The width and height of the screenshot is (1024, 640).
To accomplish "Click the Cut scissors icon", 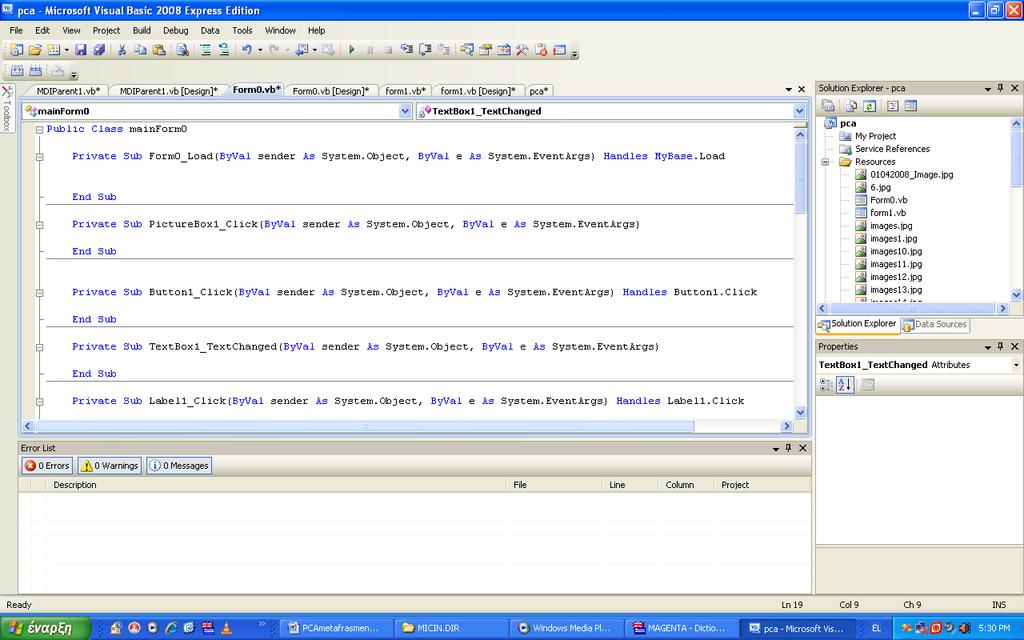I will [121, 50].
